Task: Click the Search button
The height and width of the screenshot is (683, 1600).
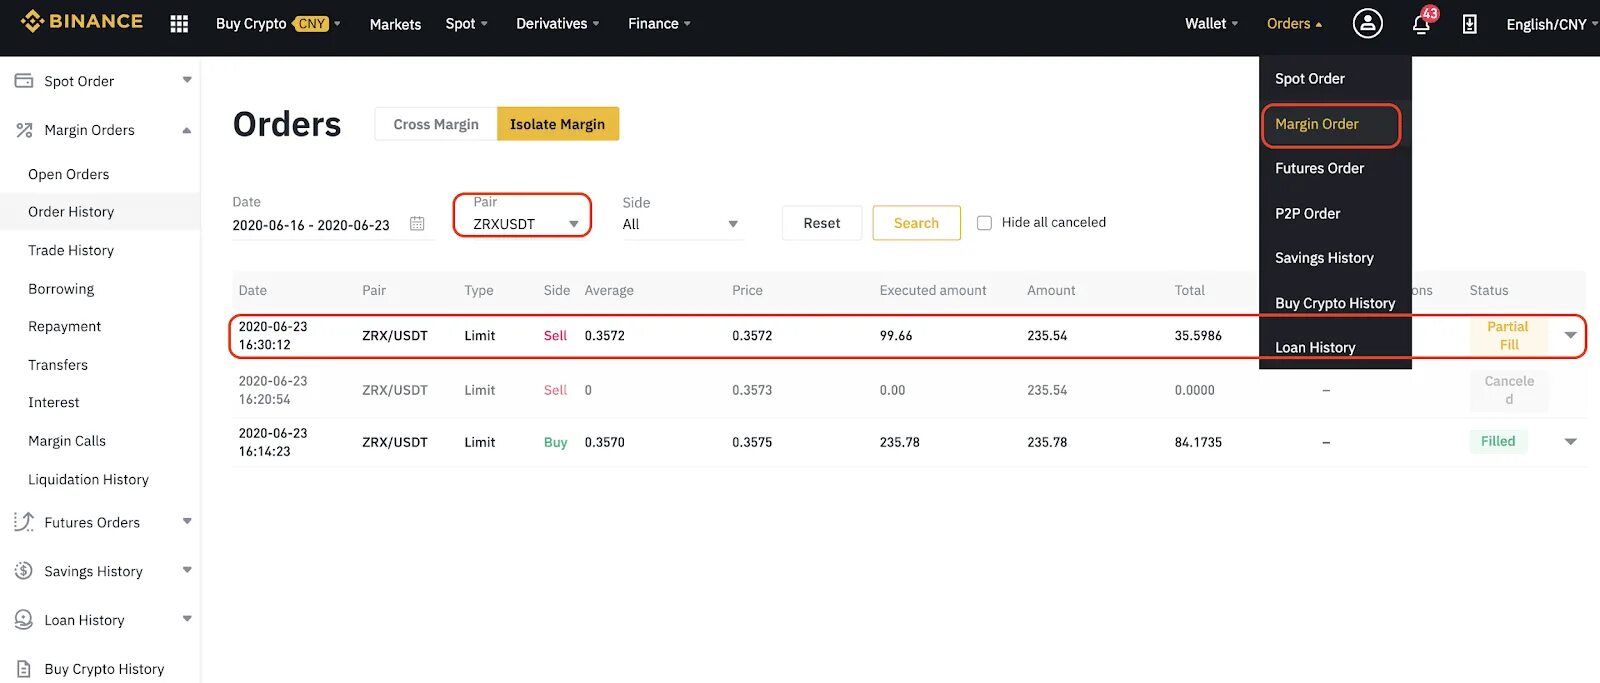Action: [x=916, y=223]
